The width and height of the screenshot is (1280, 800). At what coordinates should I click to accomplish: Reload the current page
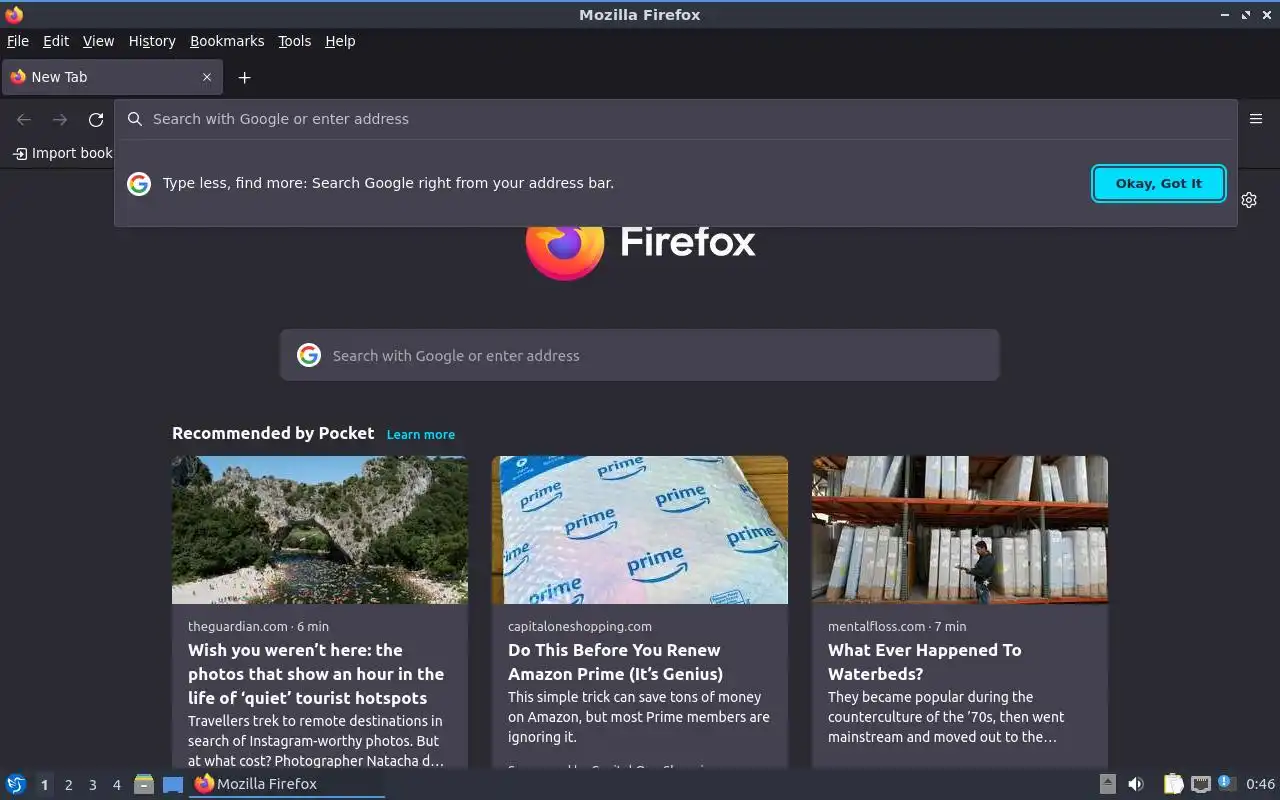(x=96, y=119)
